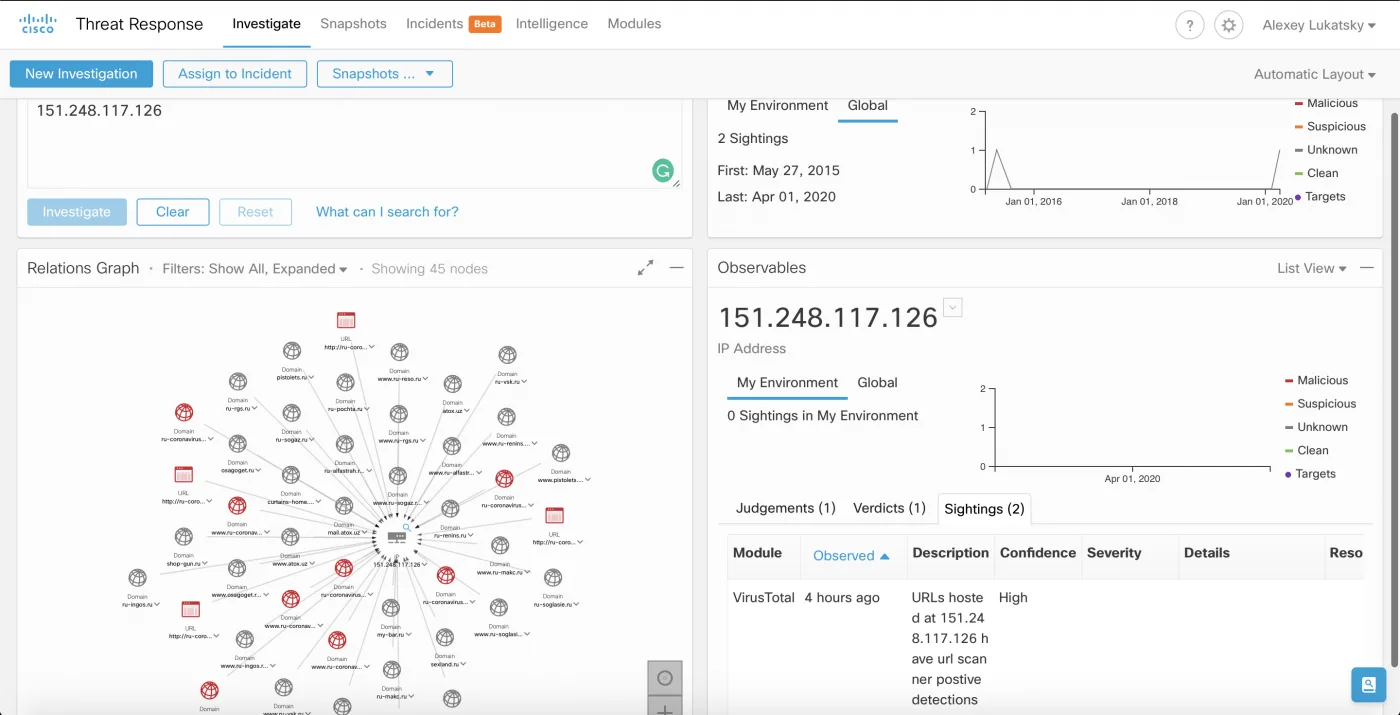Open the Snapshots tab in the top navigation
The height and width of the screenshot is (715, 1400).
pos(353,24)
